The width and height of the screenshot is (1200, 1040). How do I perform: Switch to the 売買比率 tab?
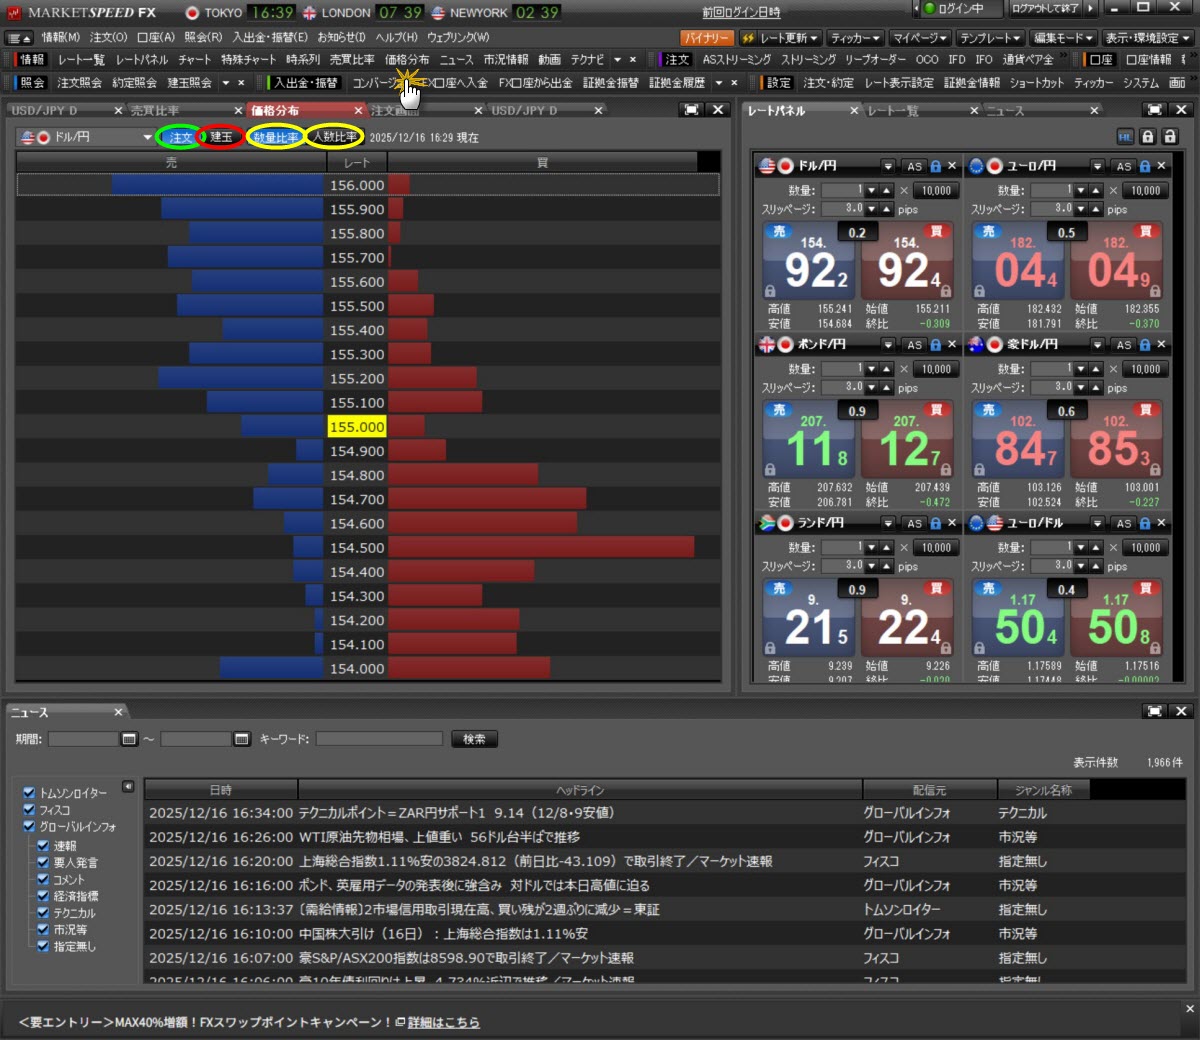(155, 110)
